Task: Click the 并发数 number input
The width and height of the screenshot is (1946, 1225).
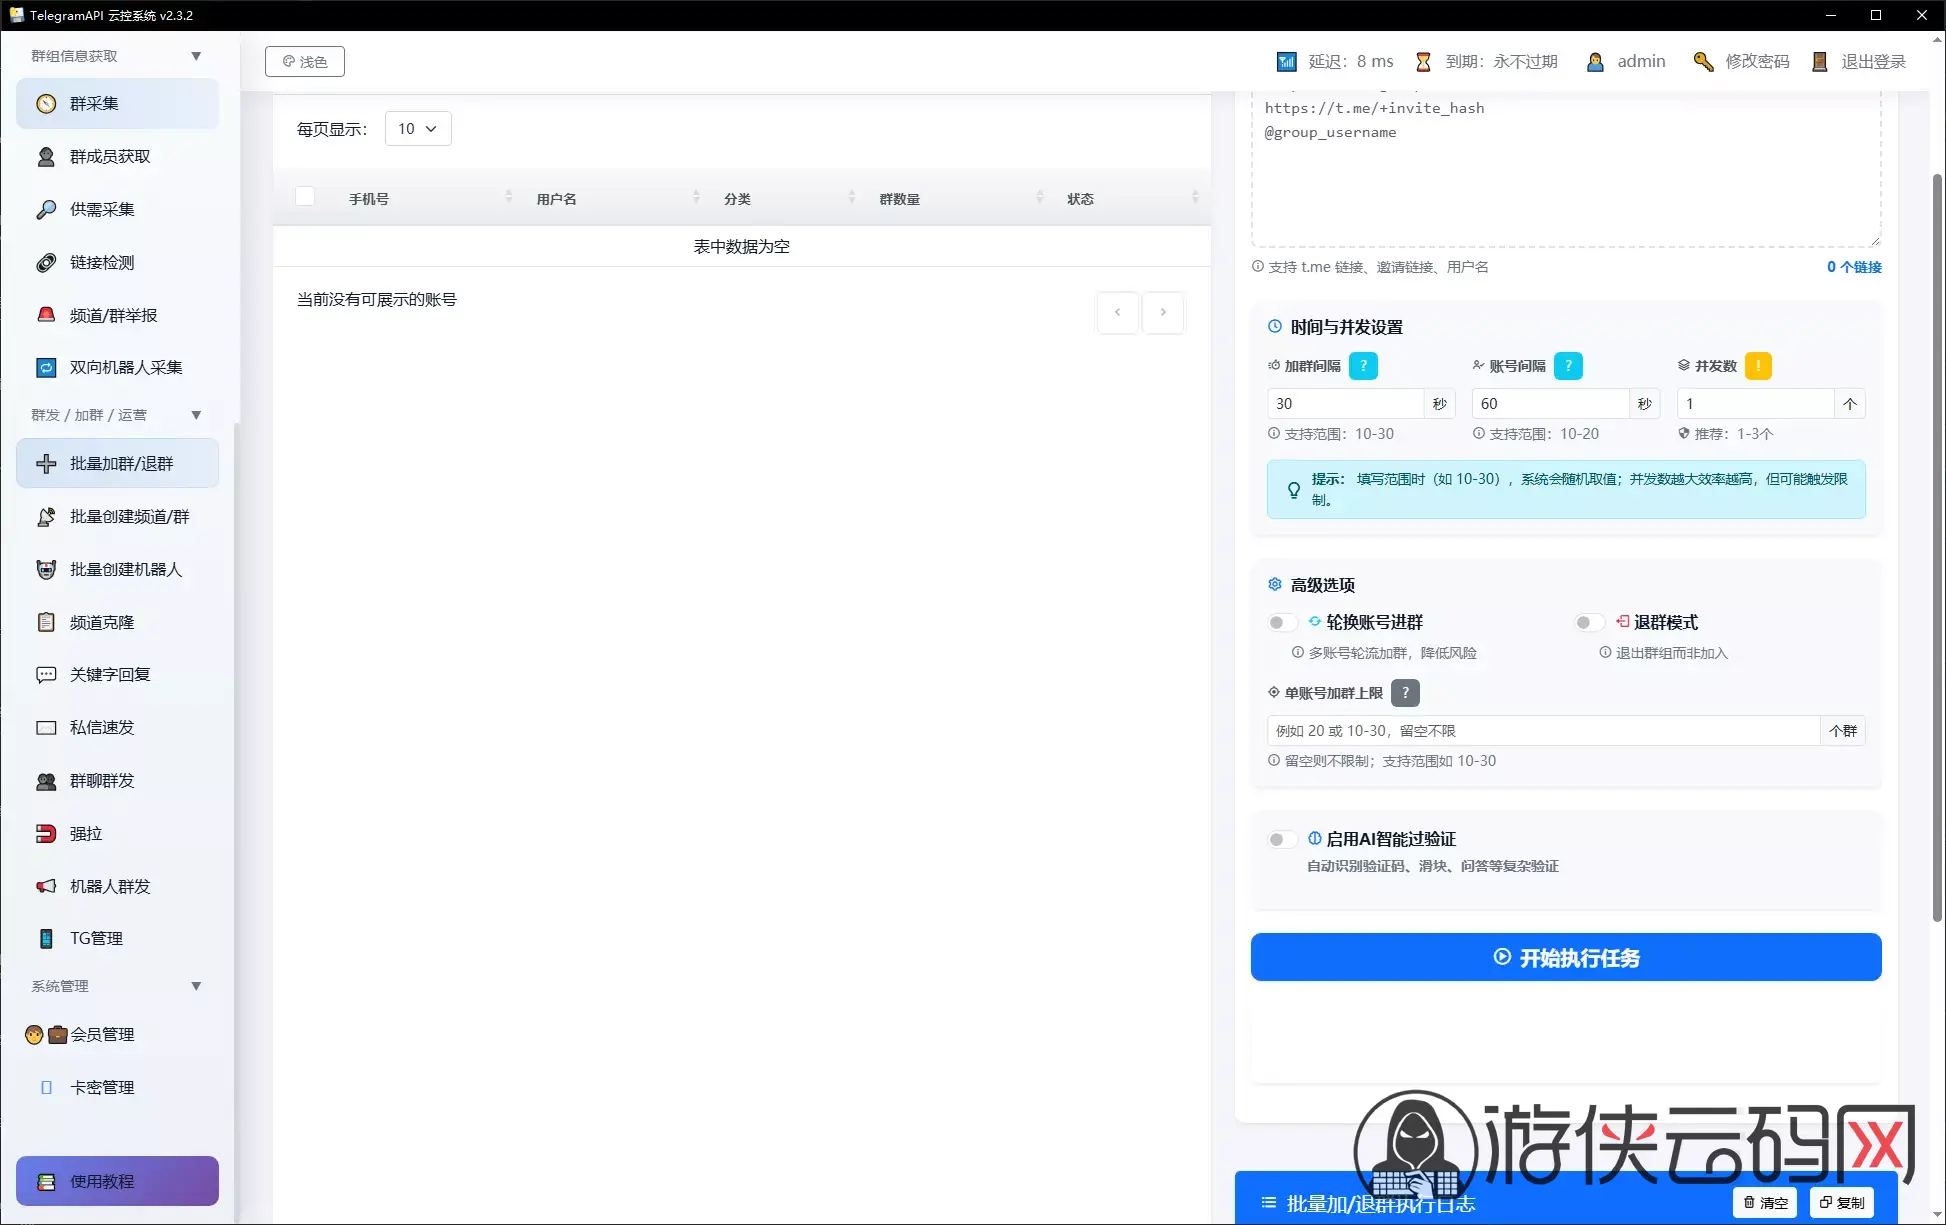Action: 1755,404
